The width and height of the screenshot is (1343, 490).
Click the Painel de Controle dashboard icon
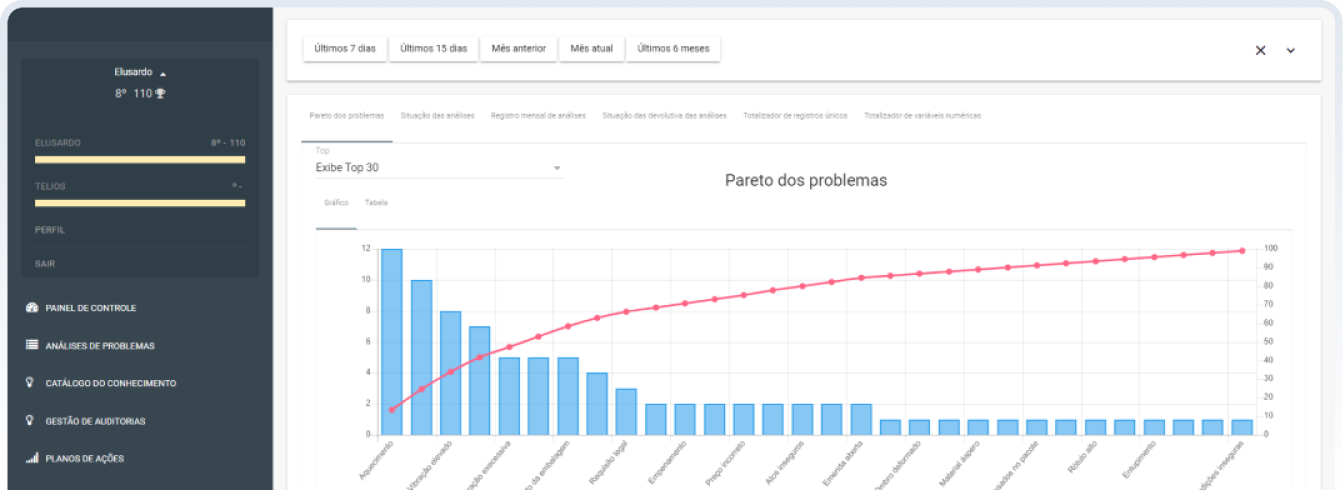coord(32,308)
